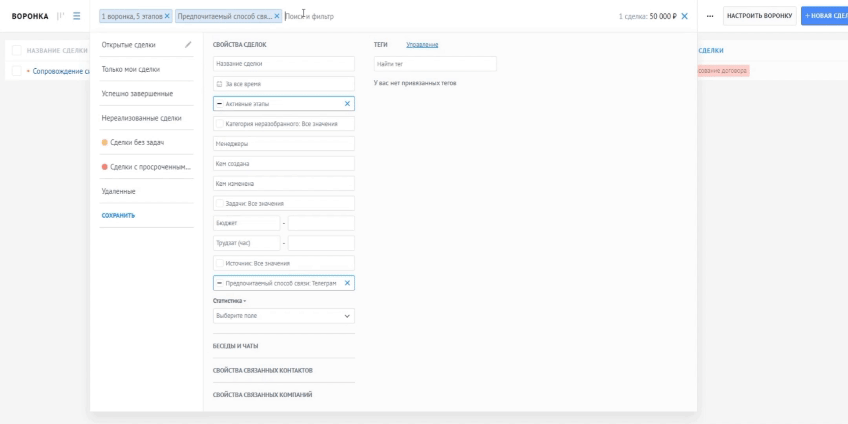Focus the 'Трудзат (час)' minimum input
Screen dimensions: 848x424
pyautogui.click(x=247, y=243)
